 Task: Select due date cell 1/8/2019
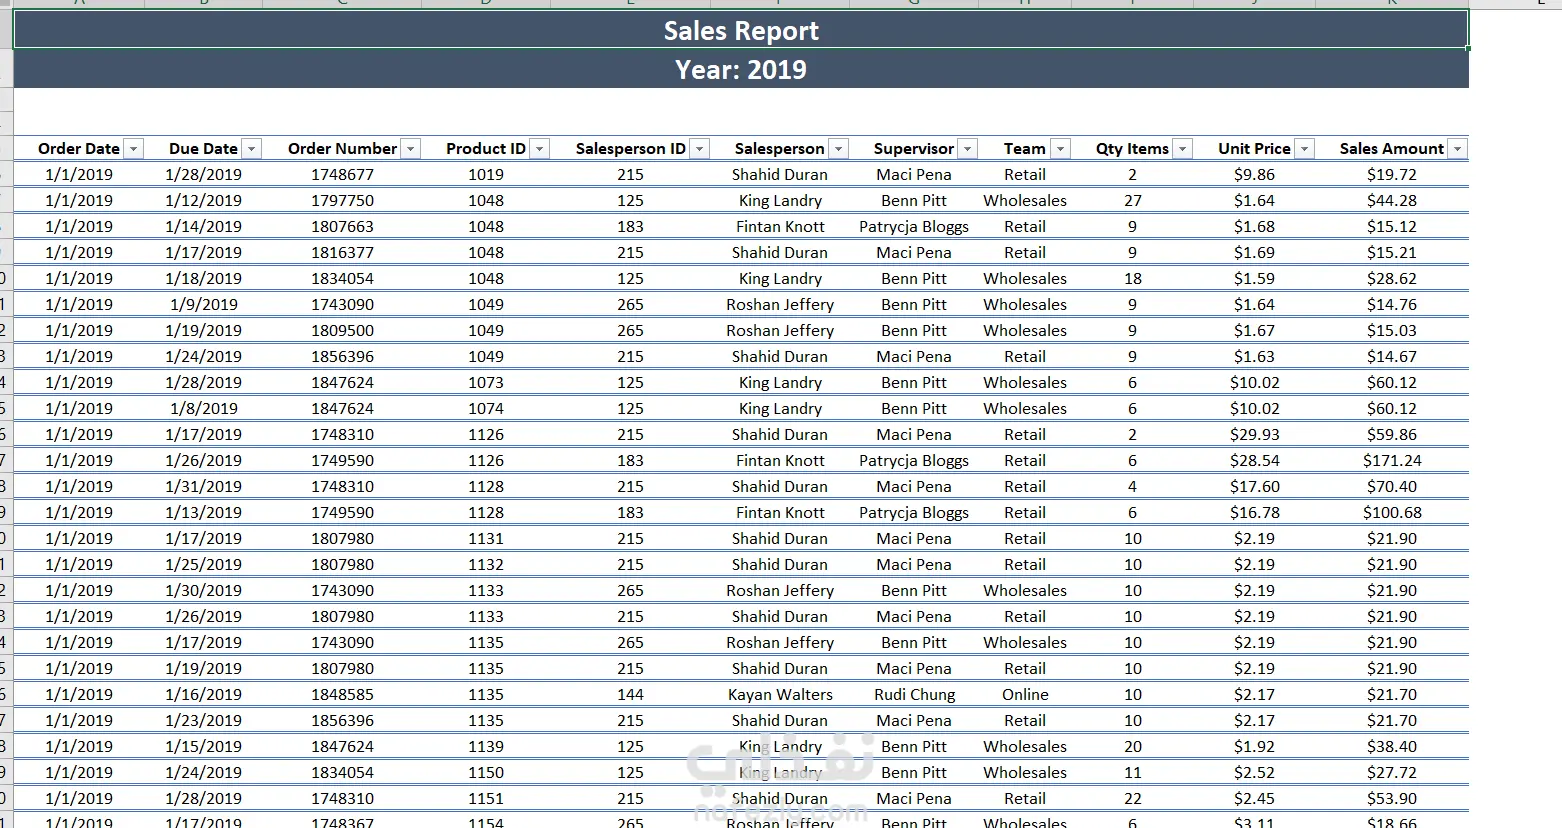[204, 408]
